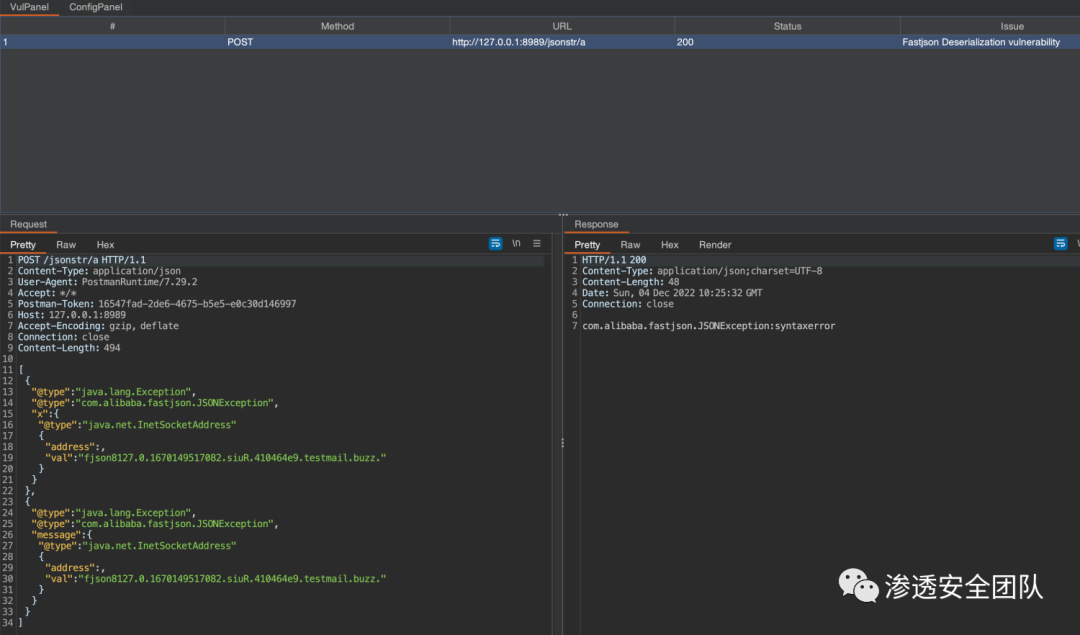This screenshot has height=635, width=1080.
Task: Click "x":{ key on request line 15
Action: tap(45, 413)
